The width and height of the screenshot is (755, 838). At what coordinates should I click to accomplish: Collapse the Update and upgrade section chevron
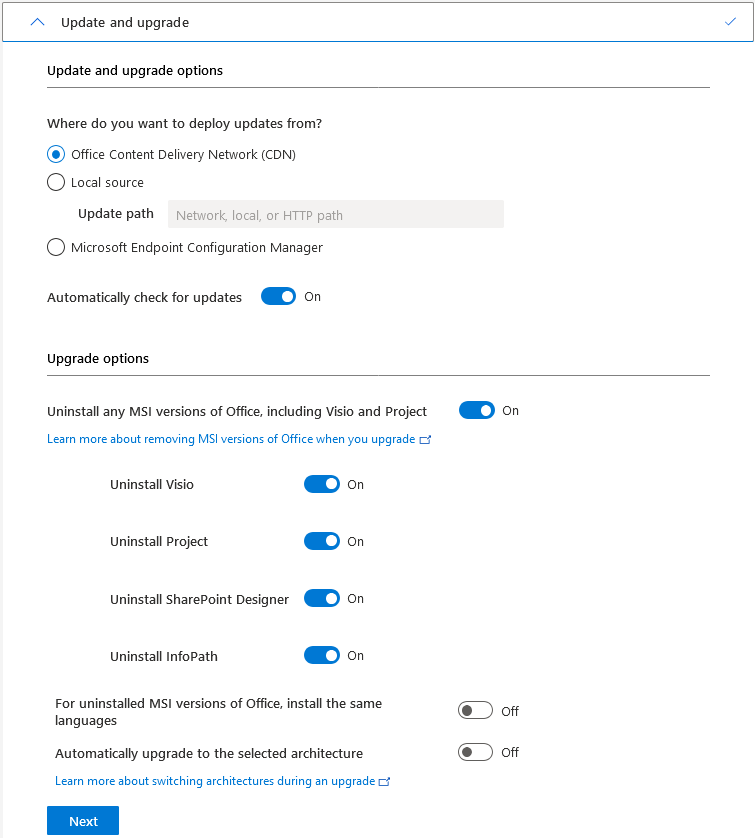point(38,22)
